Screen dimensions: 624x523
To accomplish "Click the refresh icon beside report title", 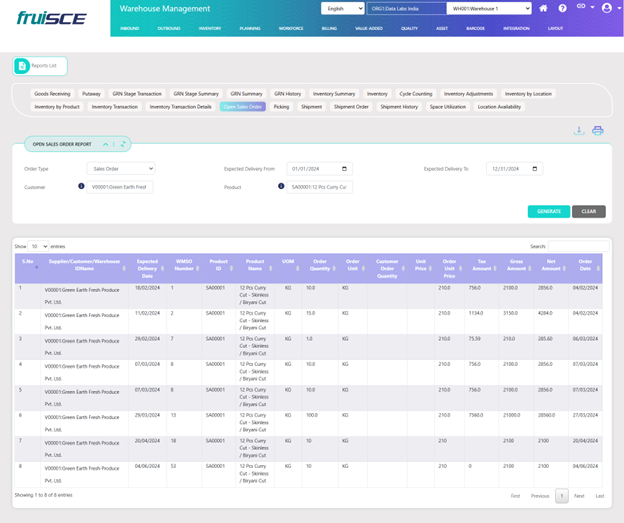I will pos(123,144).
